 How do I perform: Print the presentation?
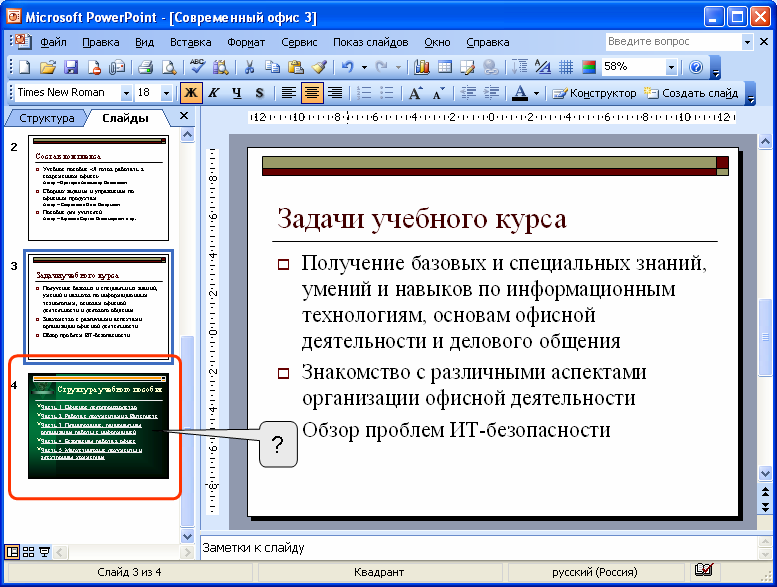coord(146,67)
